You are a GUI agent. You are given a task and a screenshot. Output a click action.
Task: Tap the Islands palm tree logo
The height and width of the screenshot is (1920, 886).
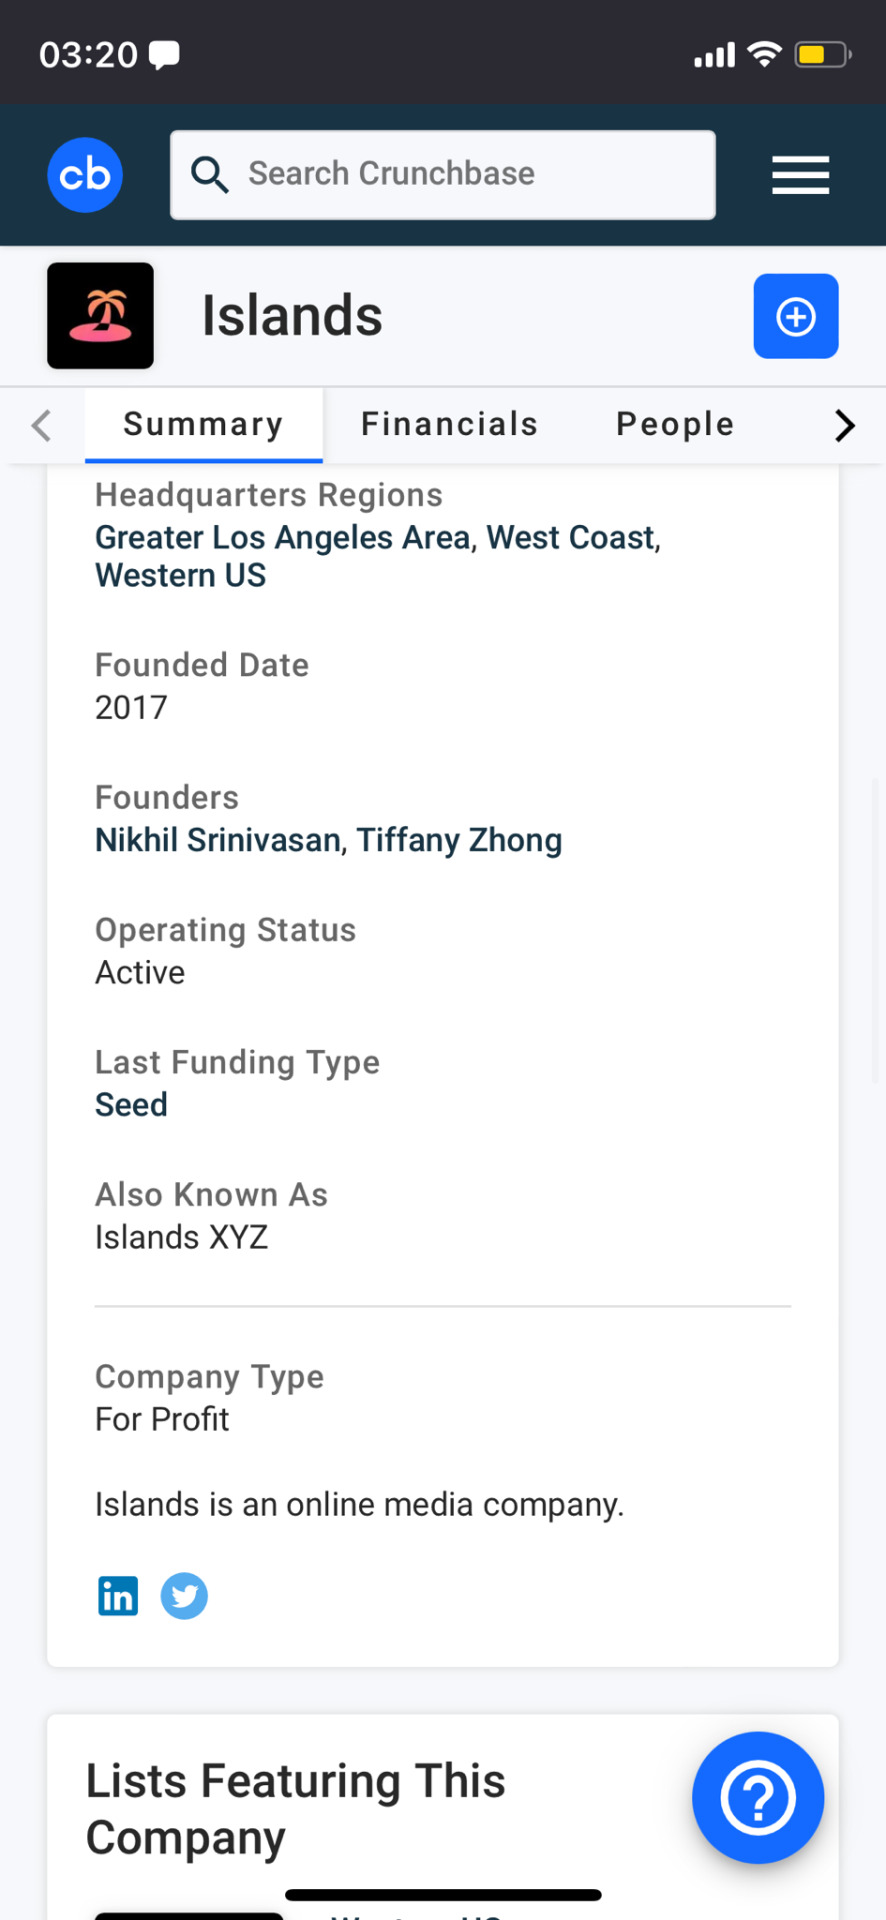pyautogui.click(x=100, y=316)
